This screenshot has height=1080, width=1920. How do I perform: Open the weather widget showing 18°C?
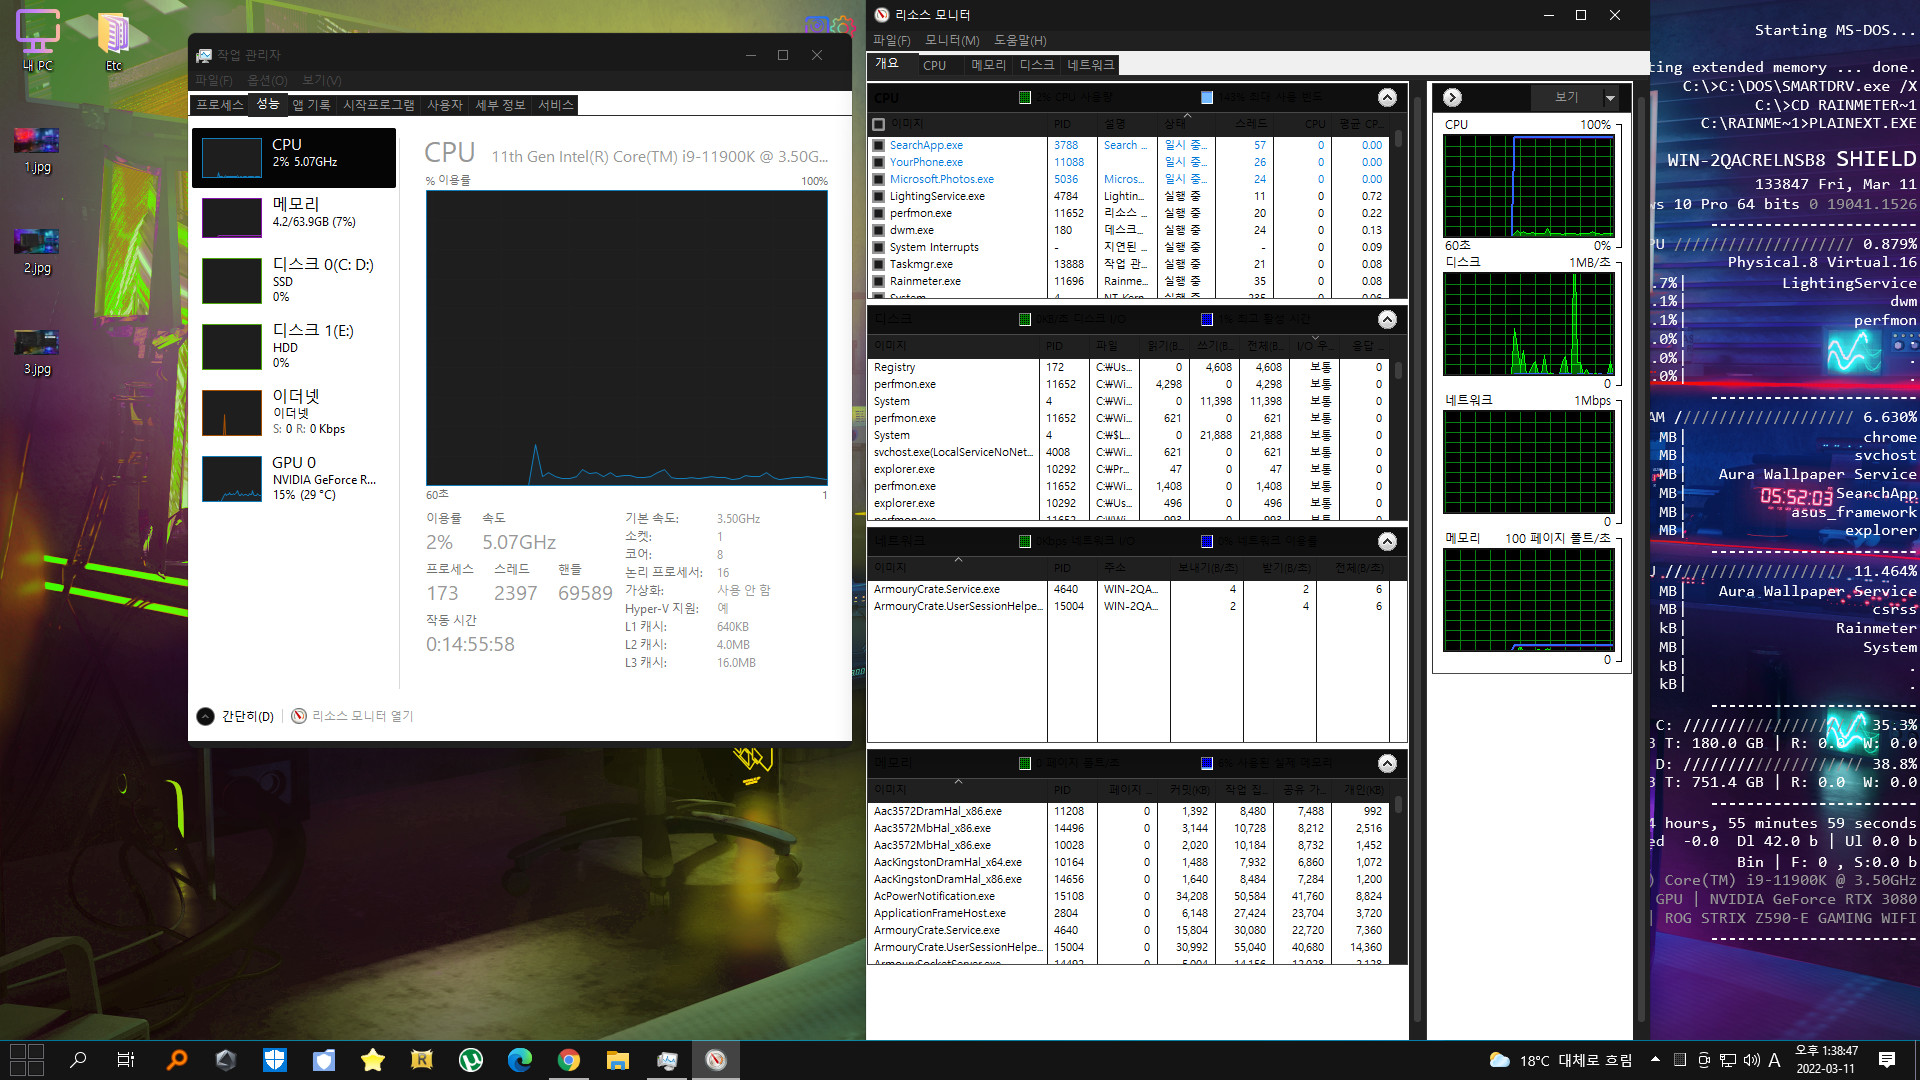tap(1560, 1060)
